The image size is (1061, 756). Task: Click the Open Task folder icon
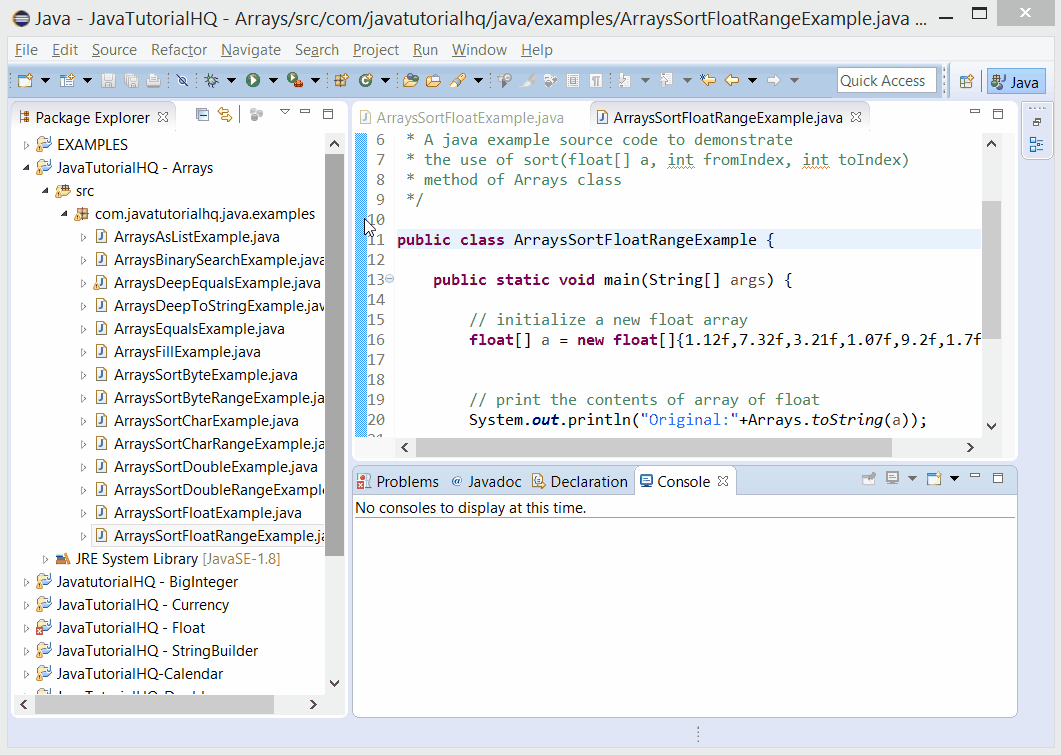point(434,81)
